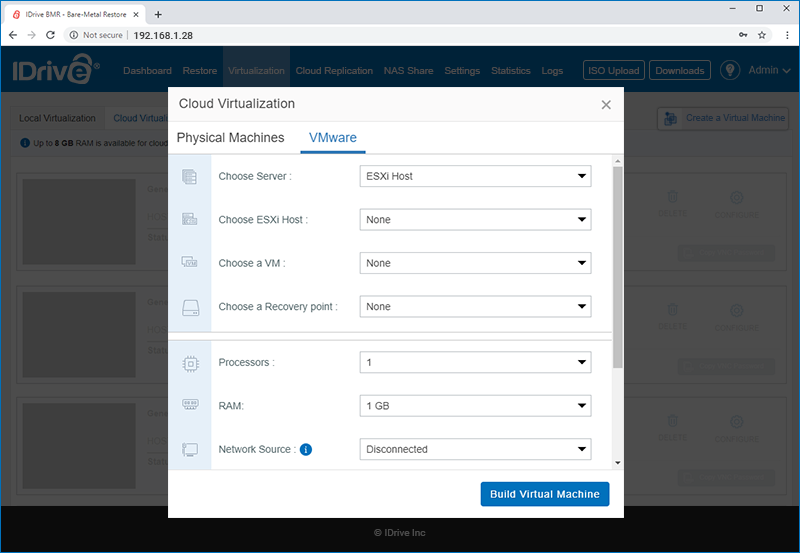This screenshot has width=800, height=553.
Task: Click the browser address bar URL
Action: [163, 35]
